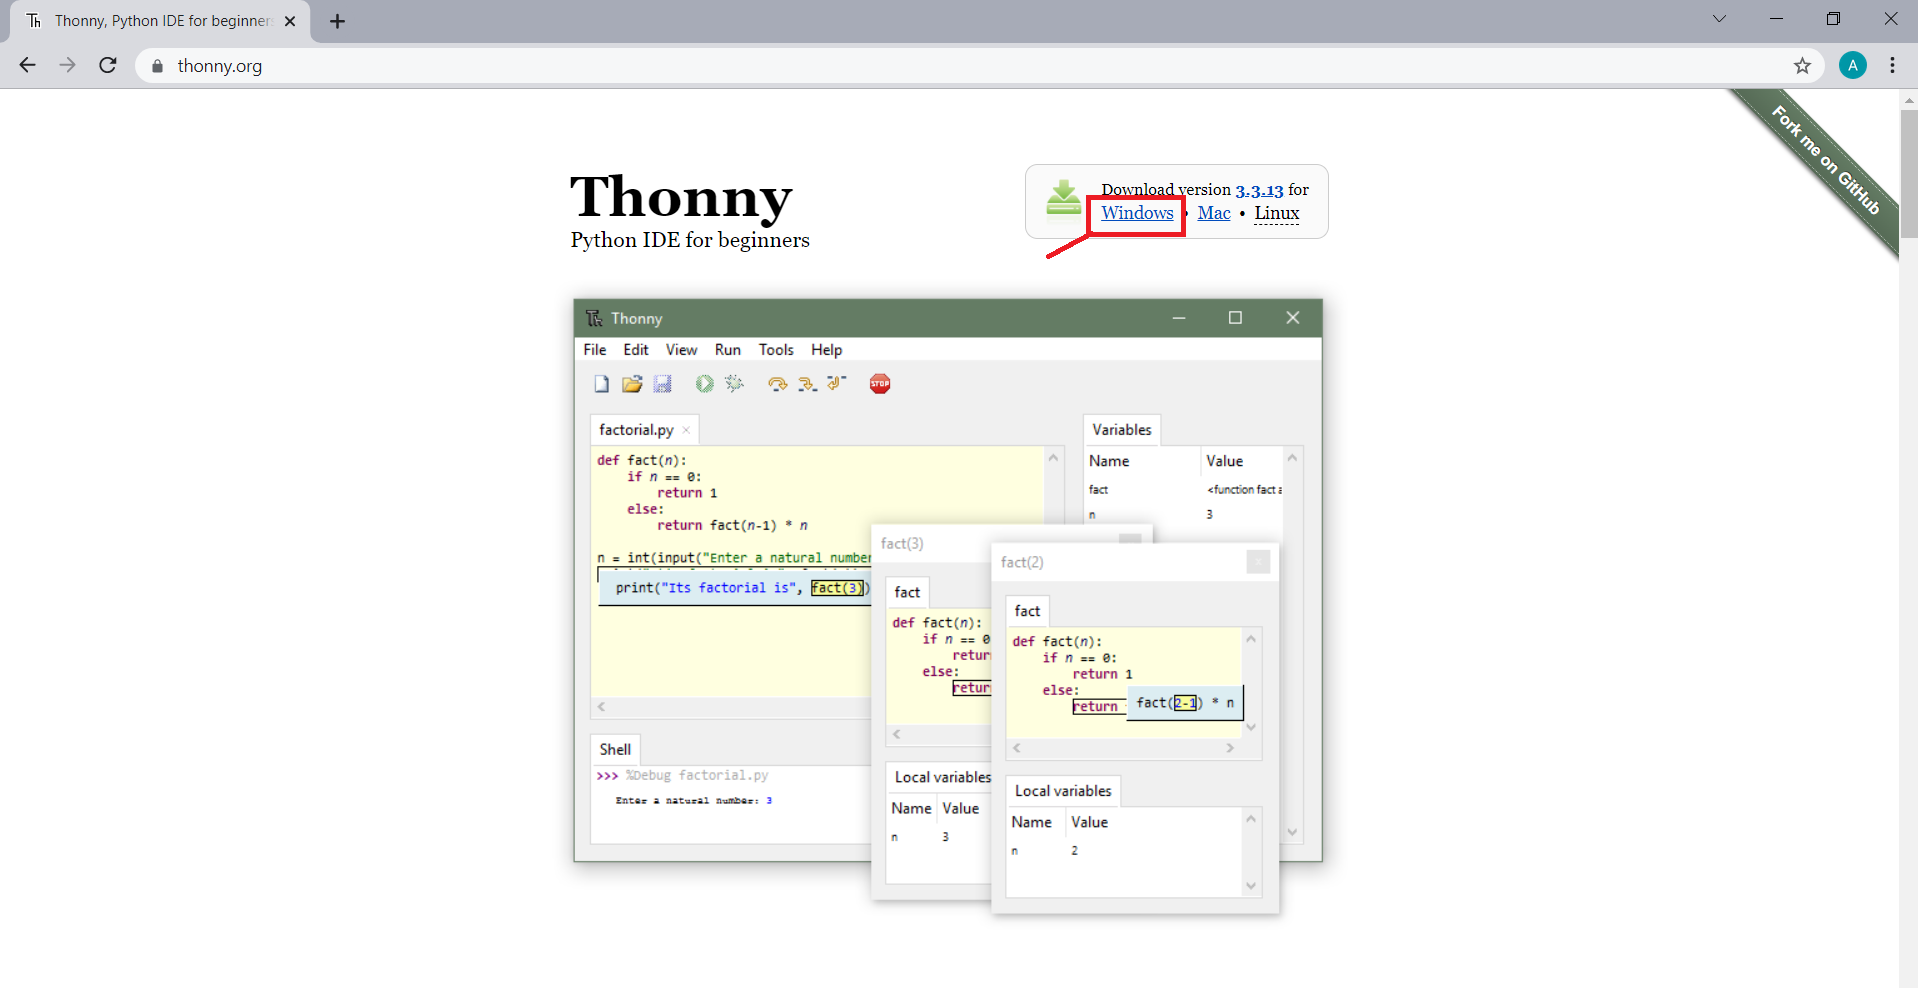Image resolution: width=1918 pixels, height=988 pixels.
Task: Click the red Stop icon in the Thonny screenshot
Action: [880, 384]
